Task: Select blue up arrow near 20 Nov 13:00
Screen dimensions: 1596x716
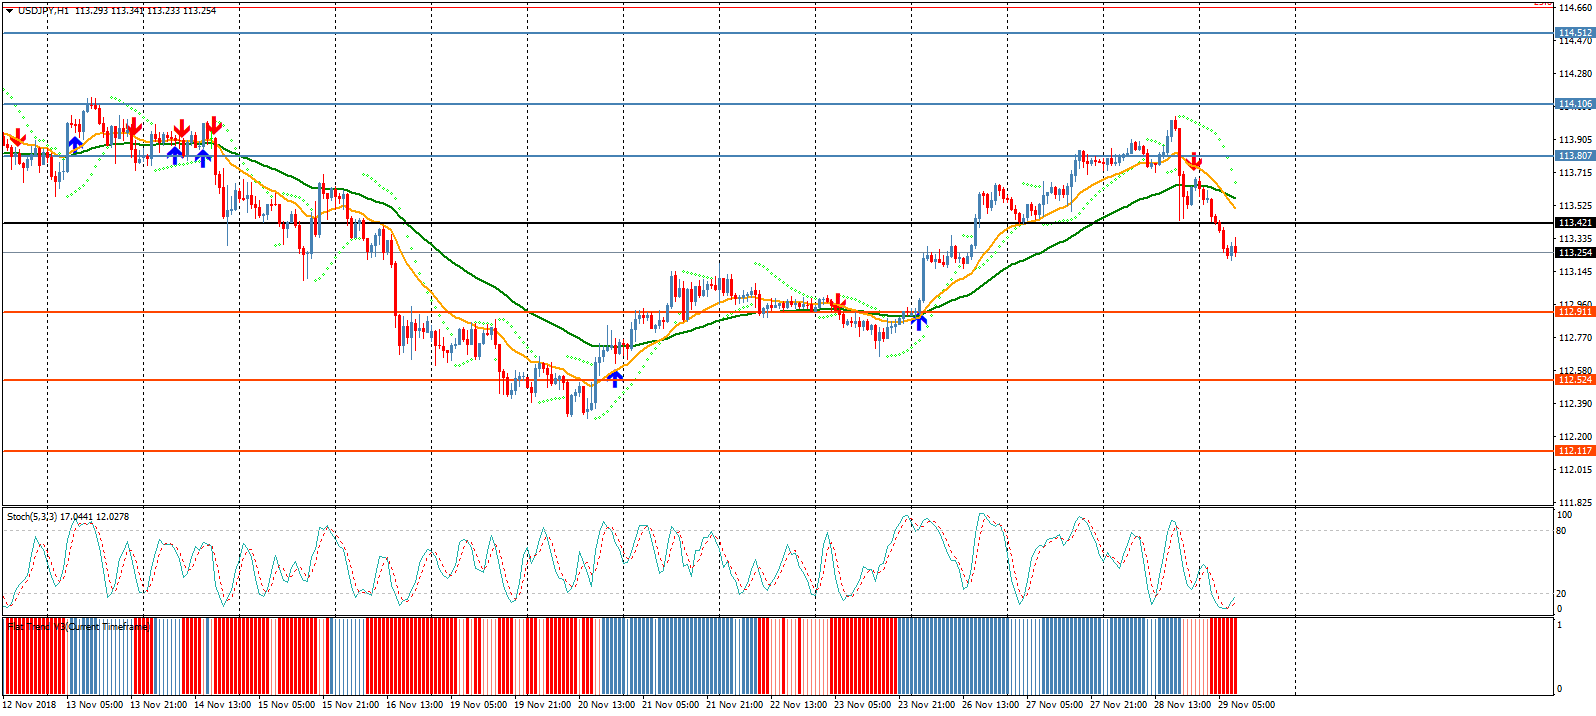Action: pos(615,378)
